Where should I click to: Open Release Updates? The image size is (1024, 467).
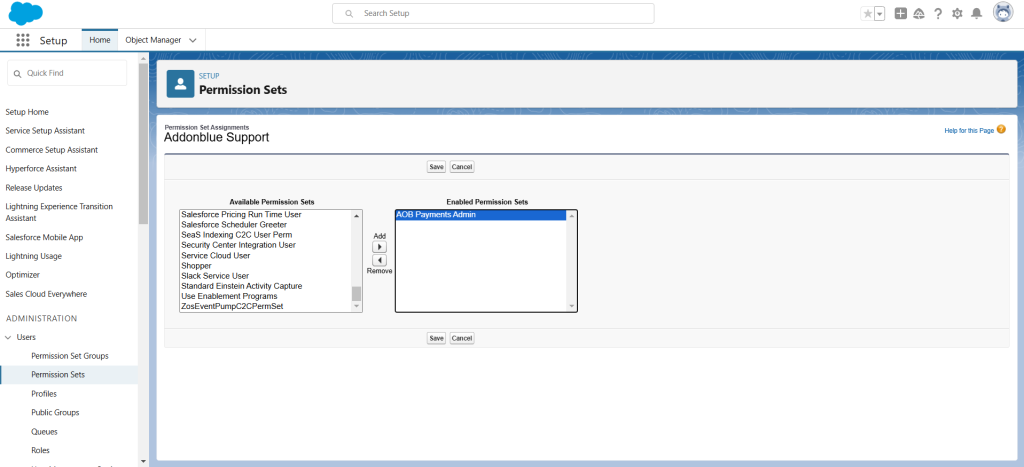(34, 187)
